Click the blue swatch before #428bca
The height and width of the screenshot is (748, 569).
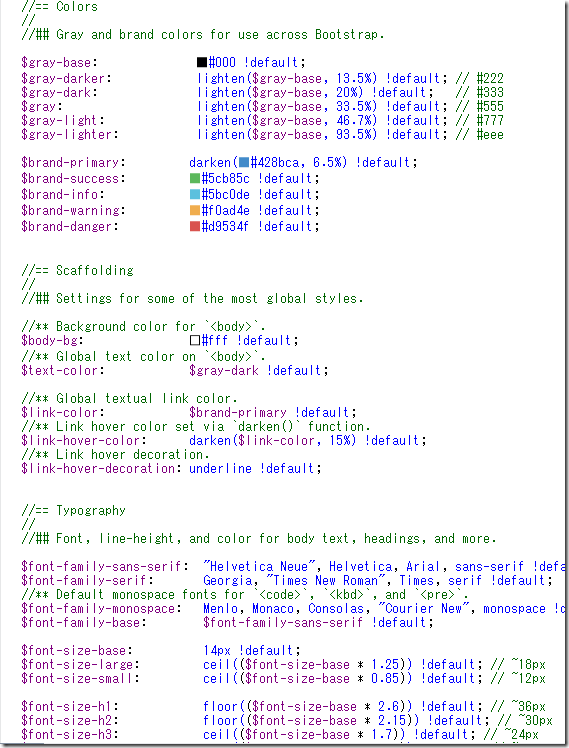(x=244, y=162)
